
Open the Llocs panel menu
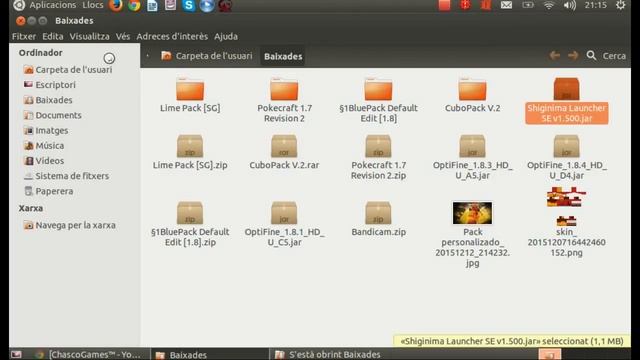click(93, 5)
